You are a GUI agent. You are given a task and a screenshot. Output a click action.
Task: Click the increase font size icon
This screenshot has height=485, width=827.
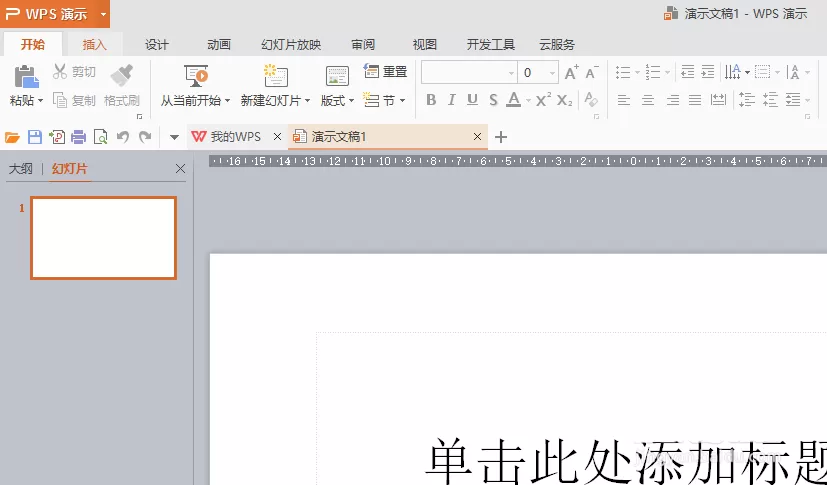571,72
